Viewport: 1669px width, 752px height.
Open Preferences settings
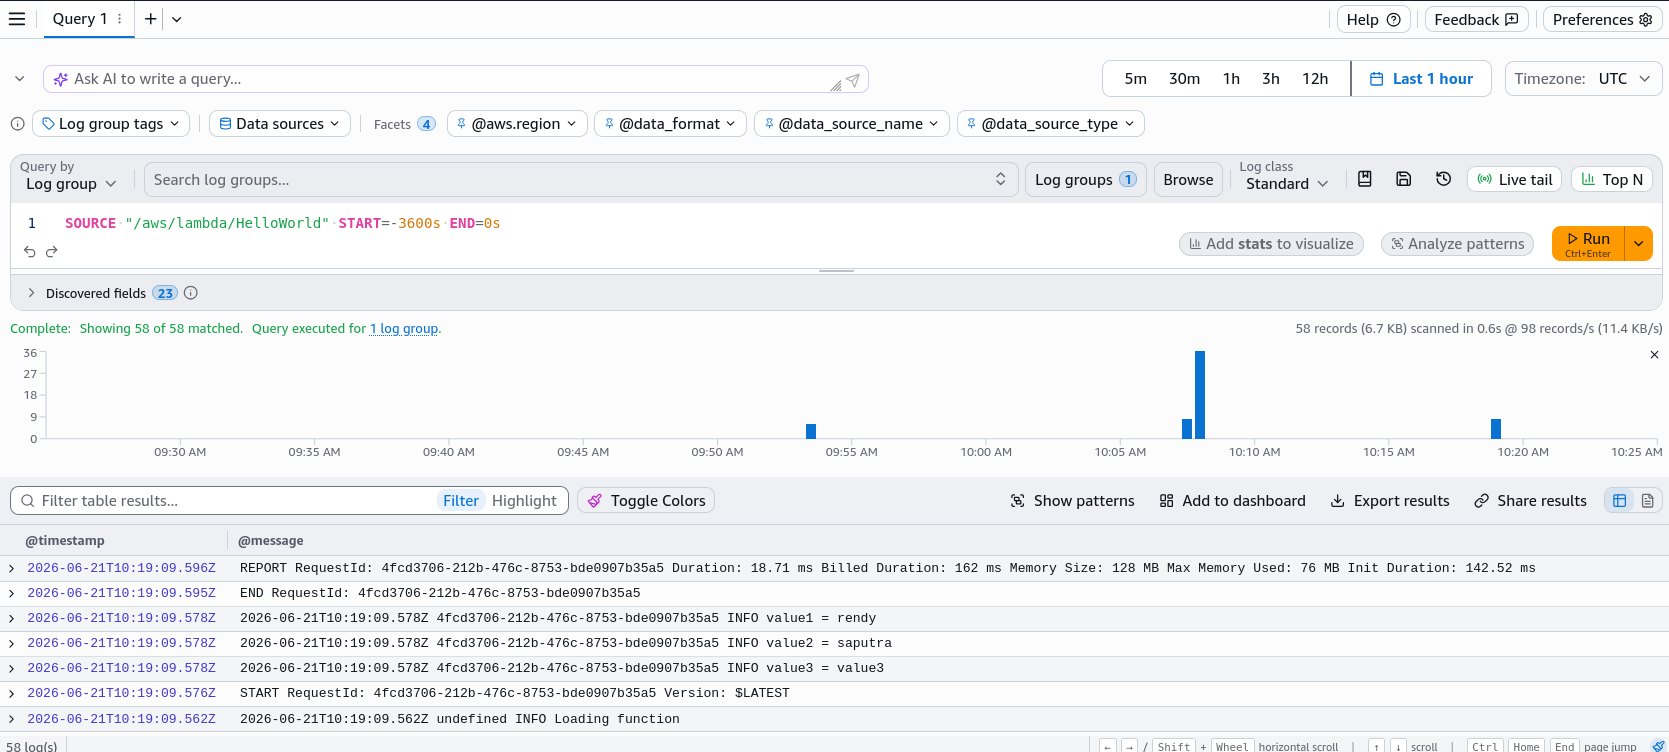pos(1603,19)
